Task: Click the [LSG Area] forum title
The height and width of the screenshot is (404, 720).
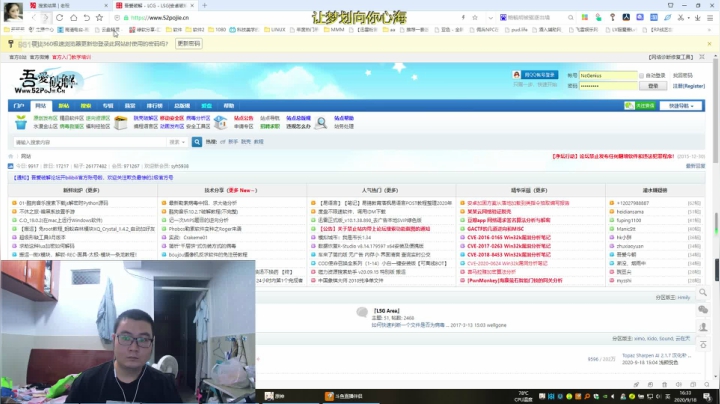Action: click(387, 311)
